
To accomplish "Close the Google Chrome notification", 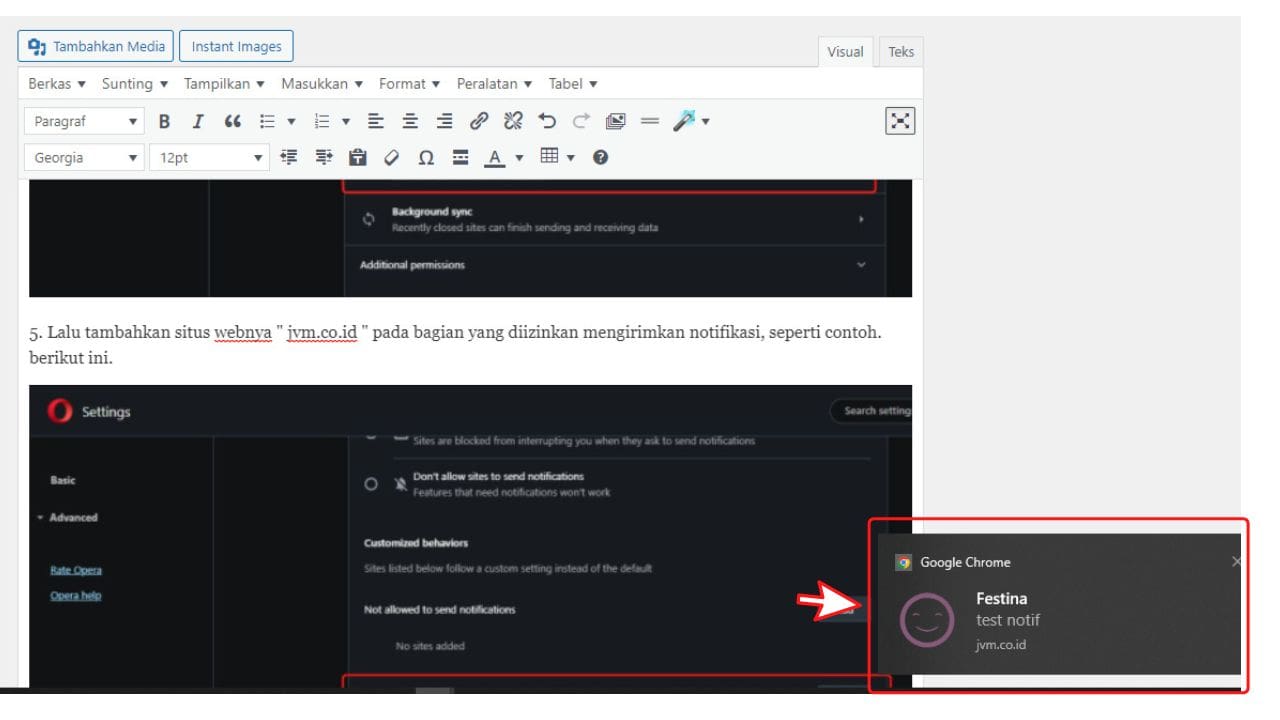I will (1236, 562).
